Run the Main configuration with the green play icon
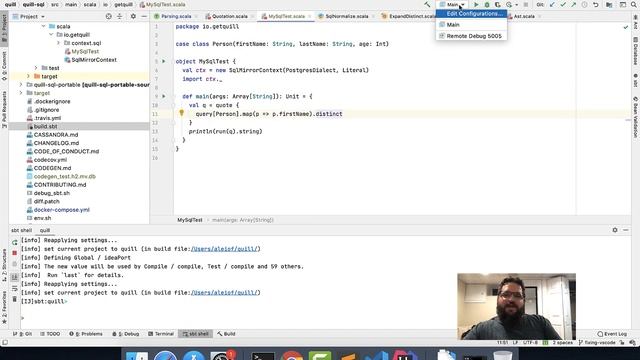Image resolution: width=640 pixels, height=360 pixels. pos(476,4)
